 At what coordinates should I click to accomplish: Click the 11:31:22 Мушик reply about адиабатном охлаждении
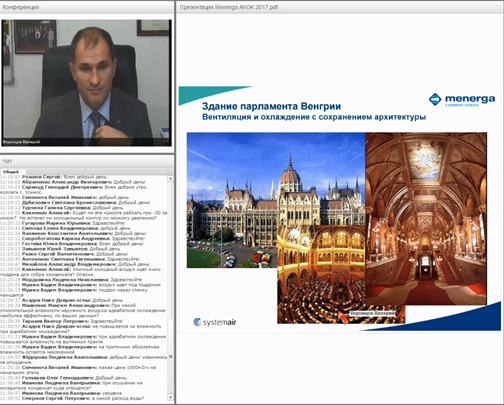(83, 339)
